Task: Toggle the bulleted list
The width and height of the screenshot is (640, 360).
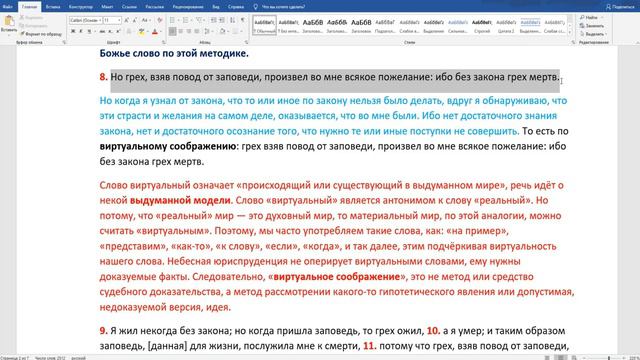Action: click(x=172, y=20)
